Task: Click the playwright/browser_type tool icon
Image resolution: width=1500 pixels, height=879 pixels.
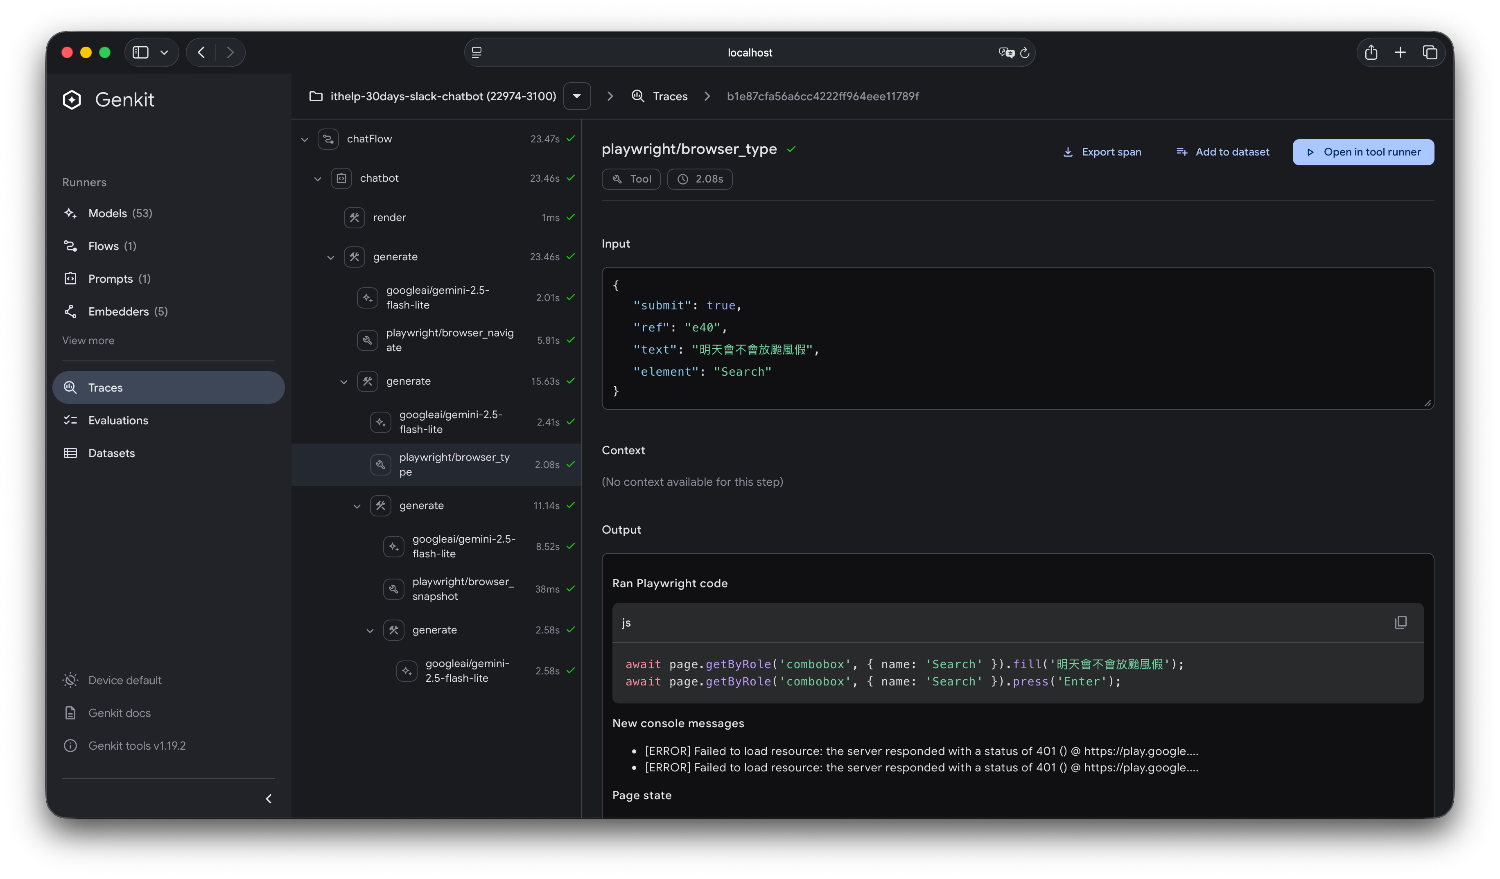Action: (x=380, y=465)
